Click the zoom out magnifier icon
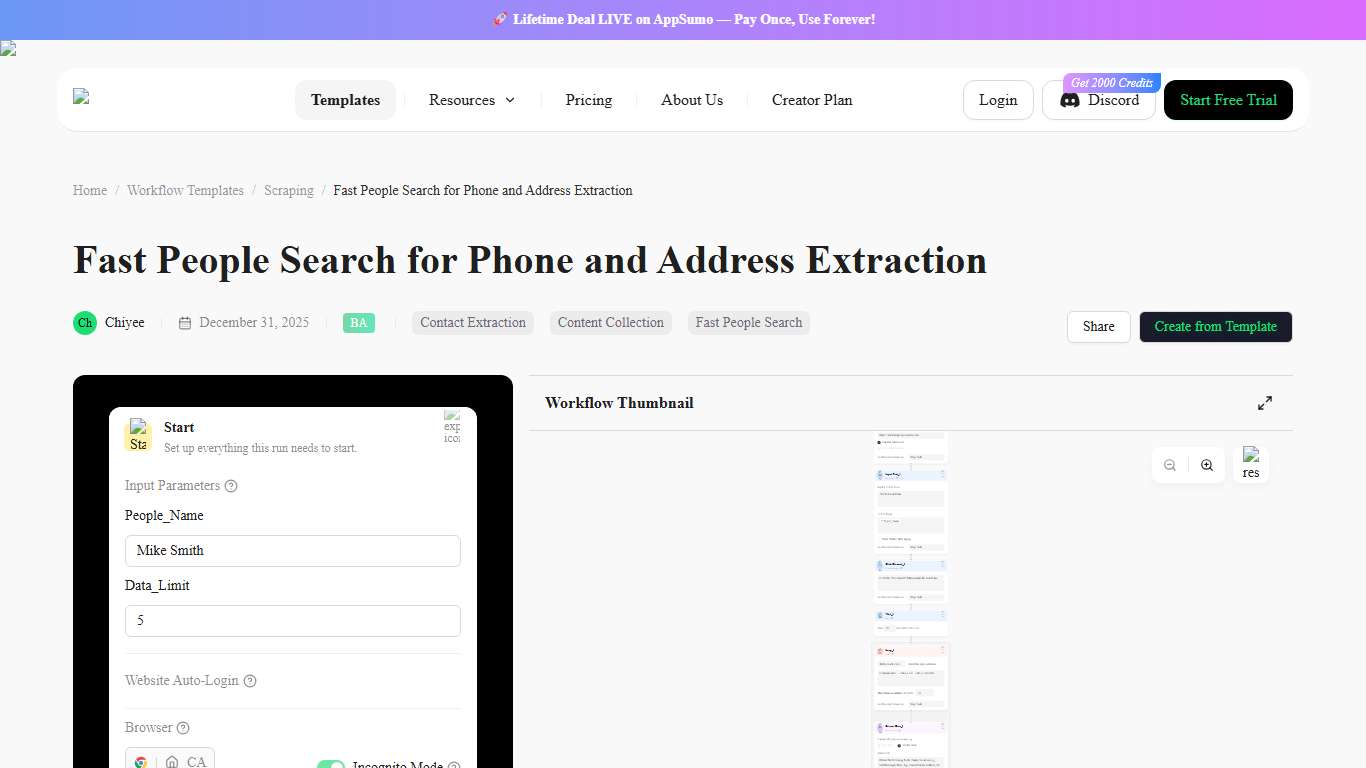1366x768 pixels. point(1170,465)
